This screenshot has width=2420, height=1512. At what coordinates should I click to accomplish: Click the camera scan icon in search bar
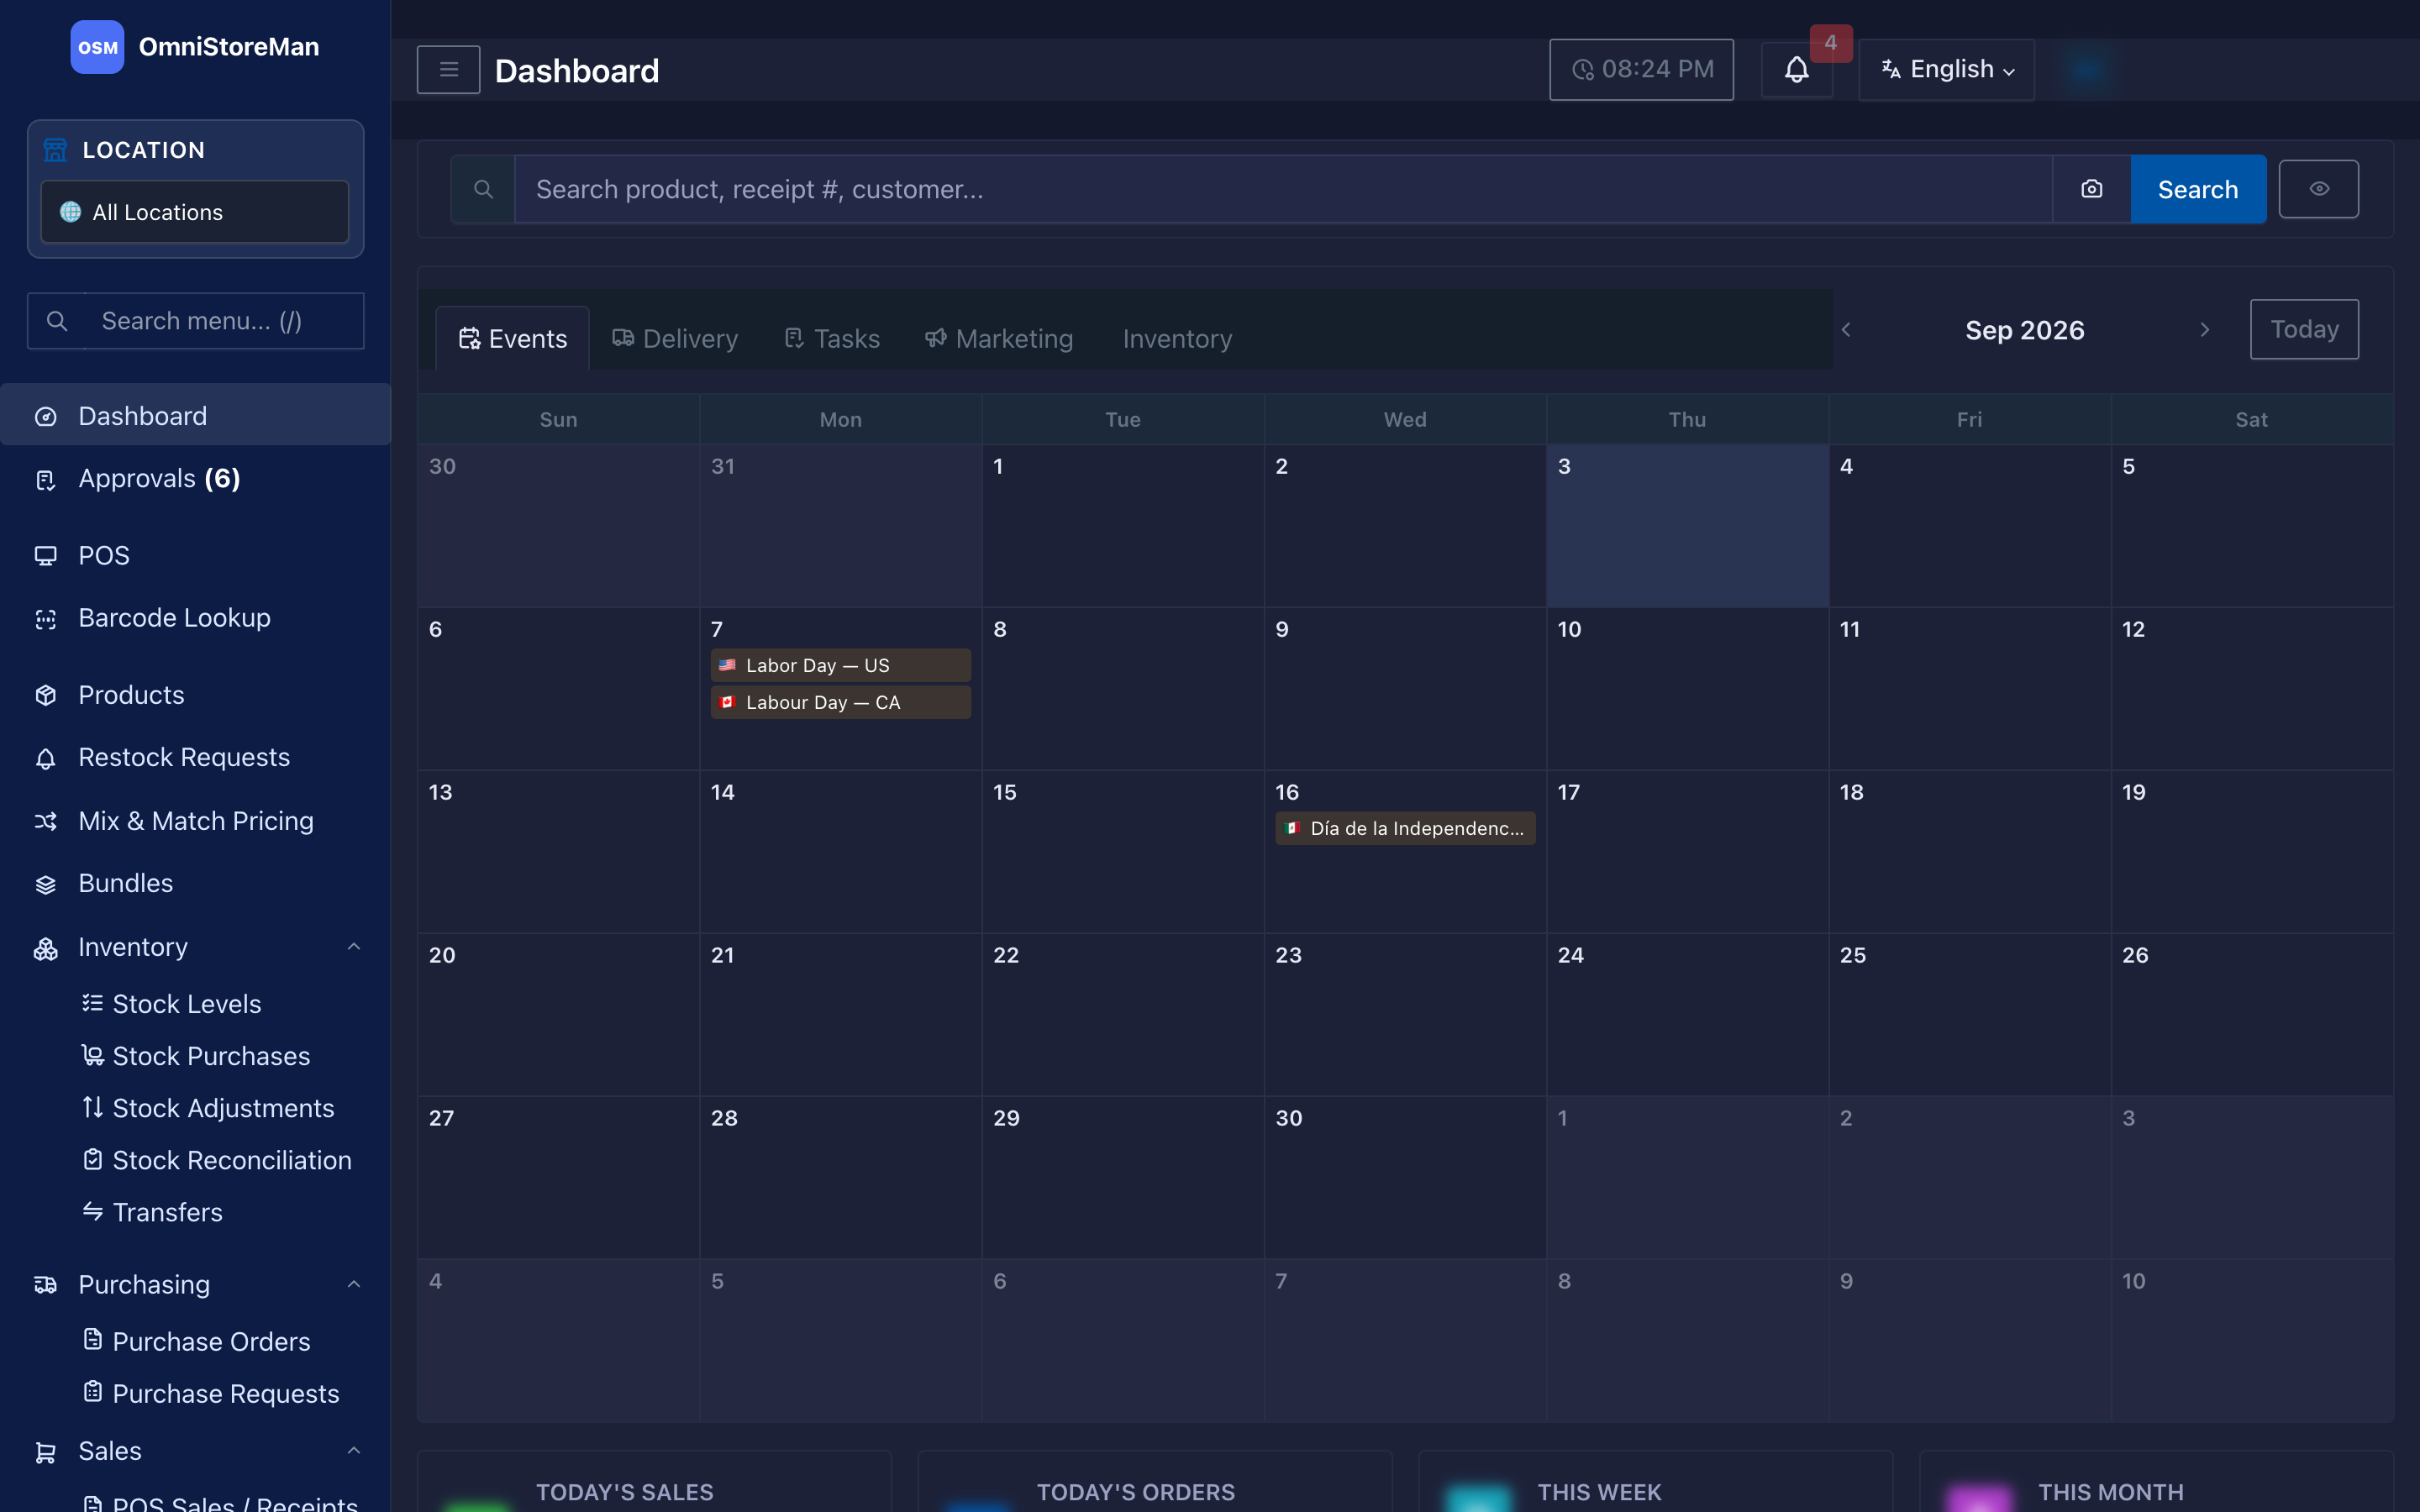2091,189
